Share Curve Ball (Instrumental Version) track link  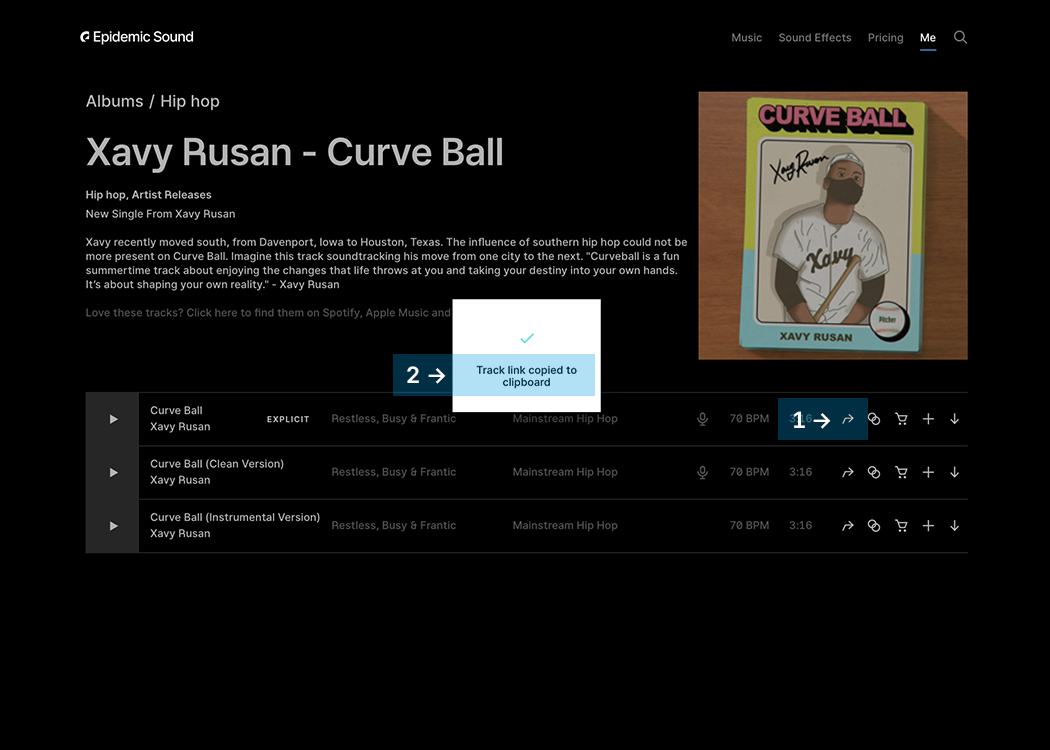847,526
